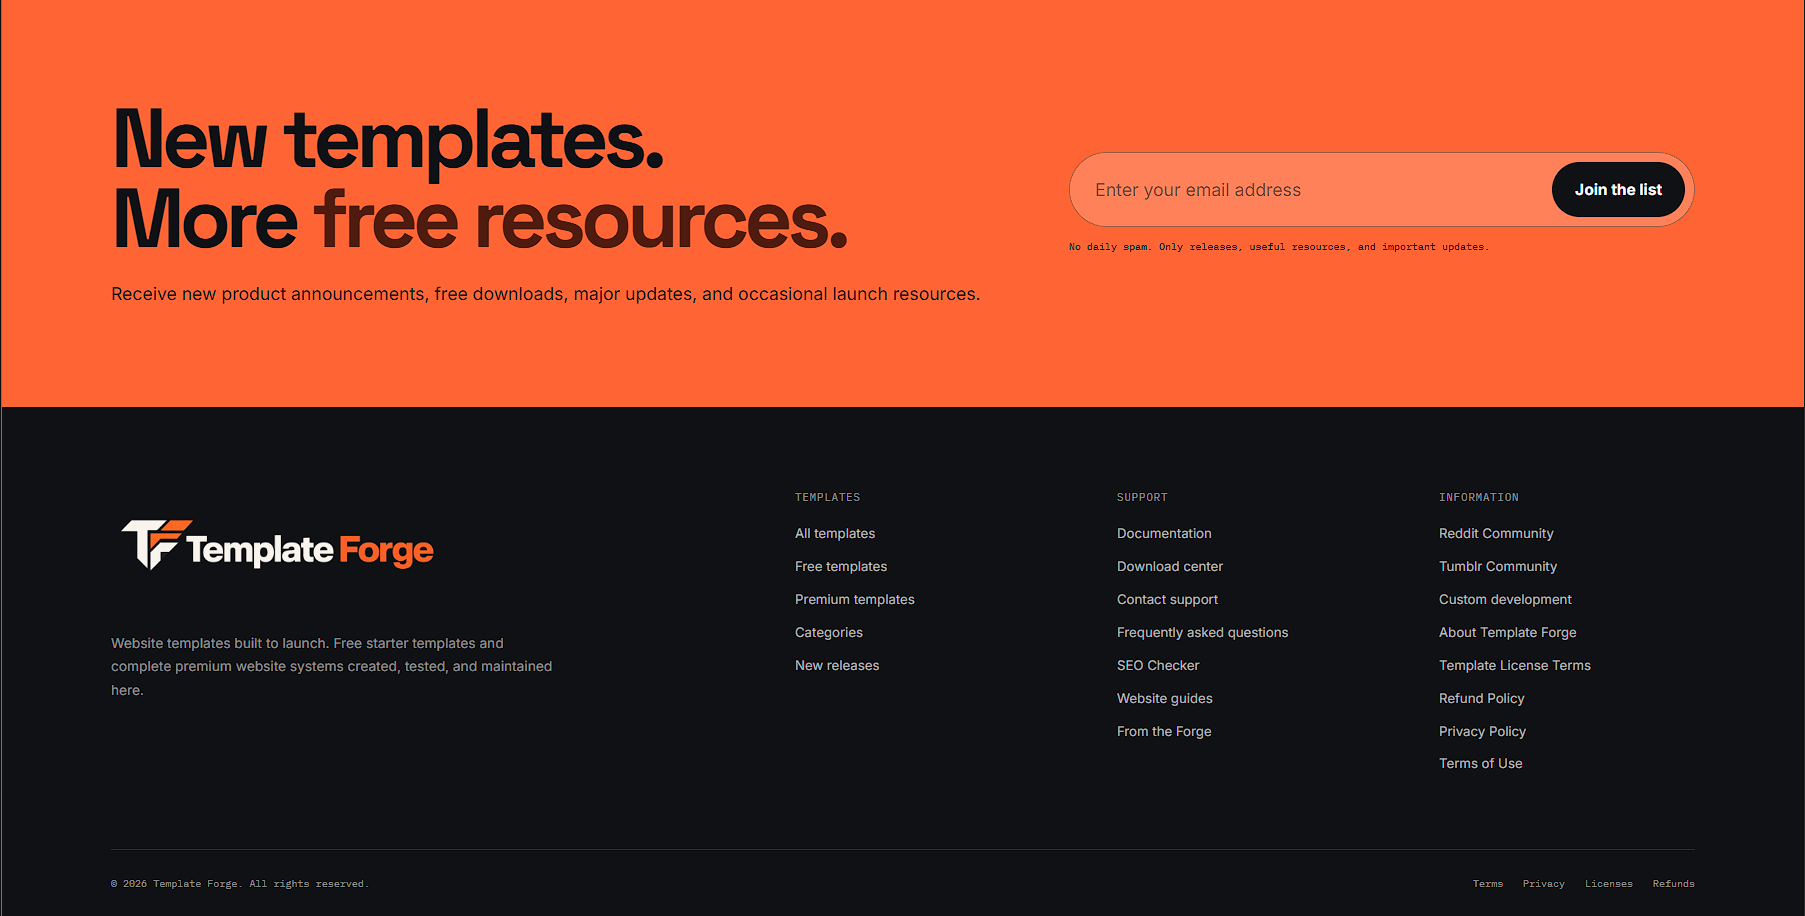Click the Terms of Use link
The width and height of the screenshot is (1805, 916).
(x=1481, y=764)
